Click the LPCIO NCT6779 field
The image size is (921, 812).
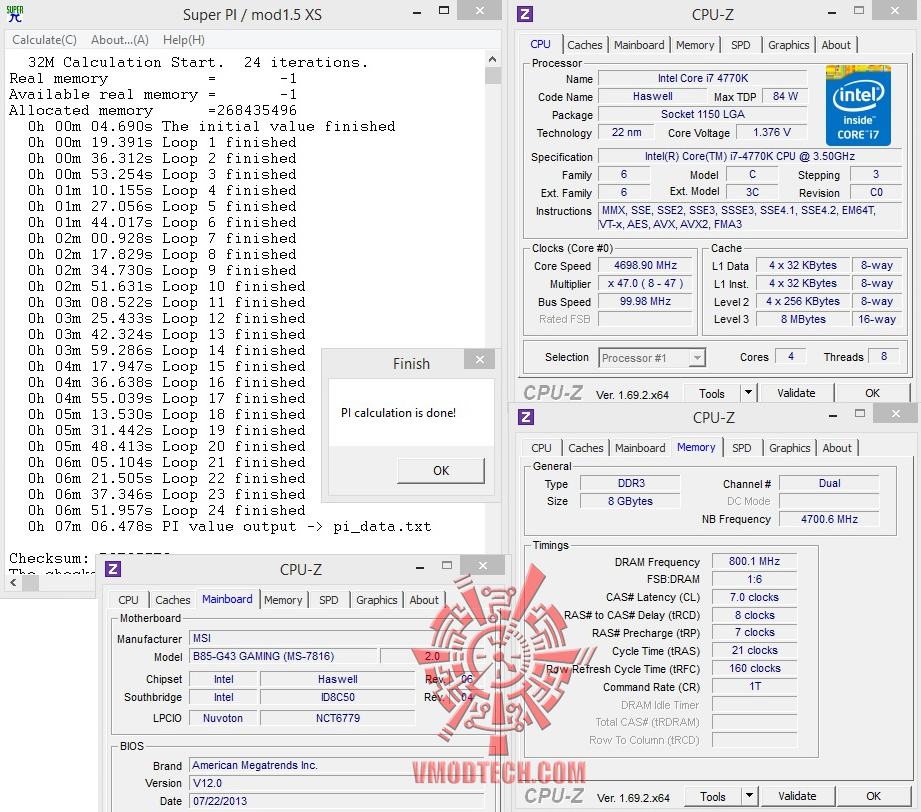coord(338,718)
